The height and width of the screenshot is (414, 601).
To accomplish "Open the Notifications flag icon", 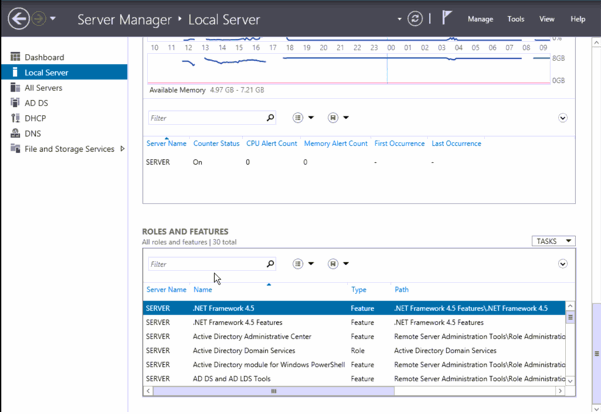I will [x=446, y=18].
